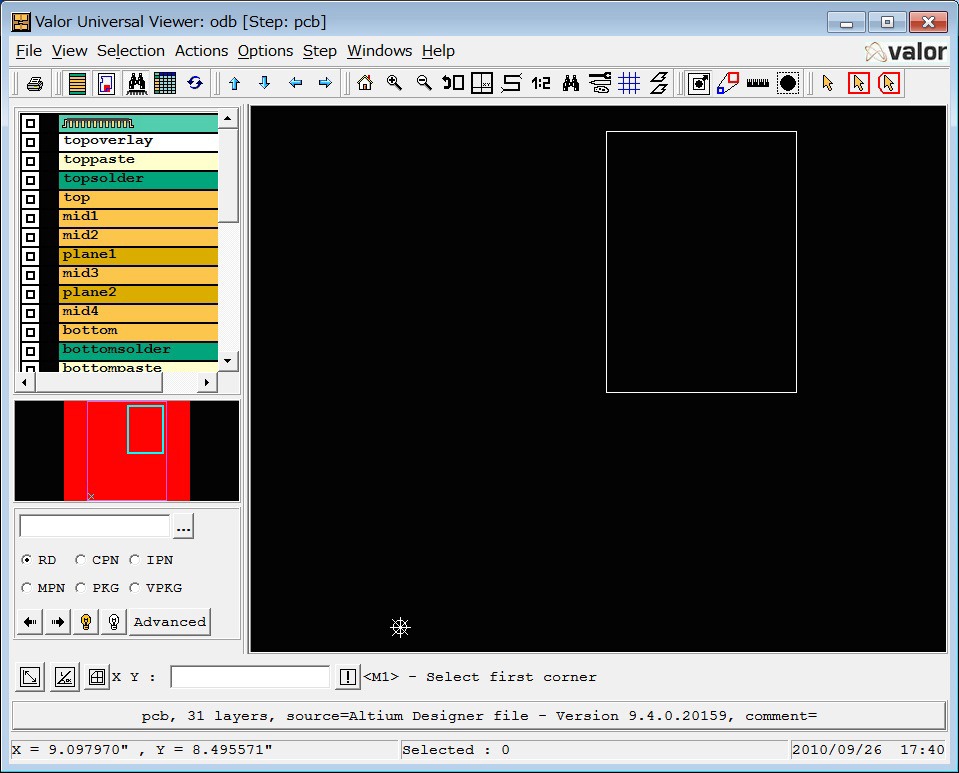959x773 pixels.
Task: Pan left with the blue left arrow
Action: pos(295,83)
